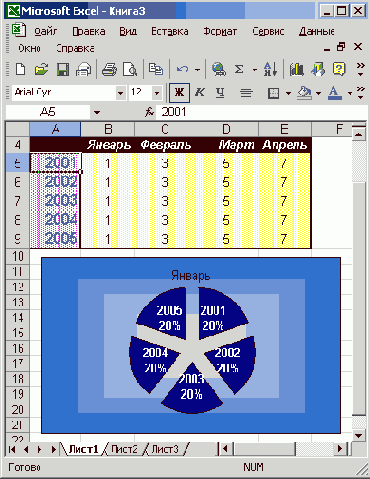
Task: Open the Borders style dropdown arrow
Action: [x=288, y=93]
